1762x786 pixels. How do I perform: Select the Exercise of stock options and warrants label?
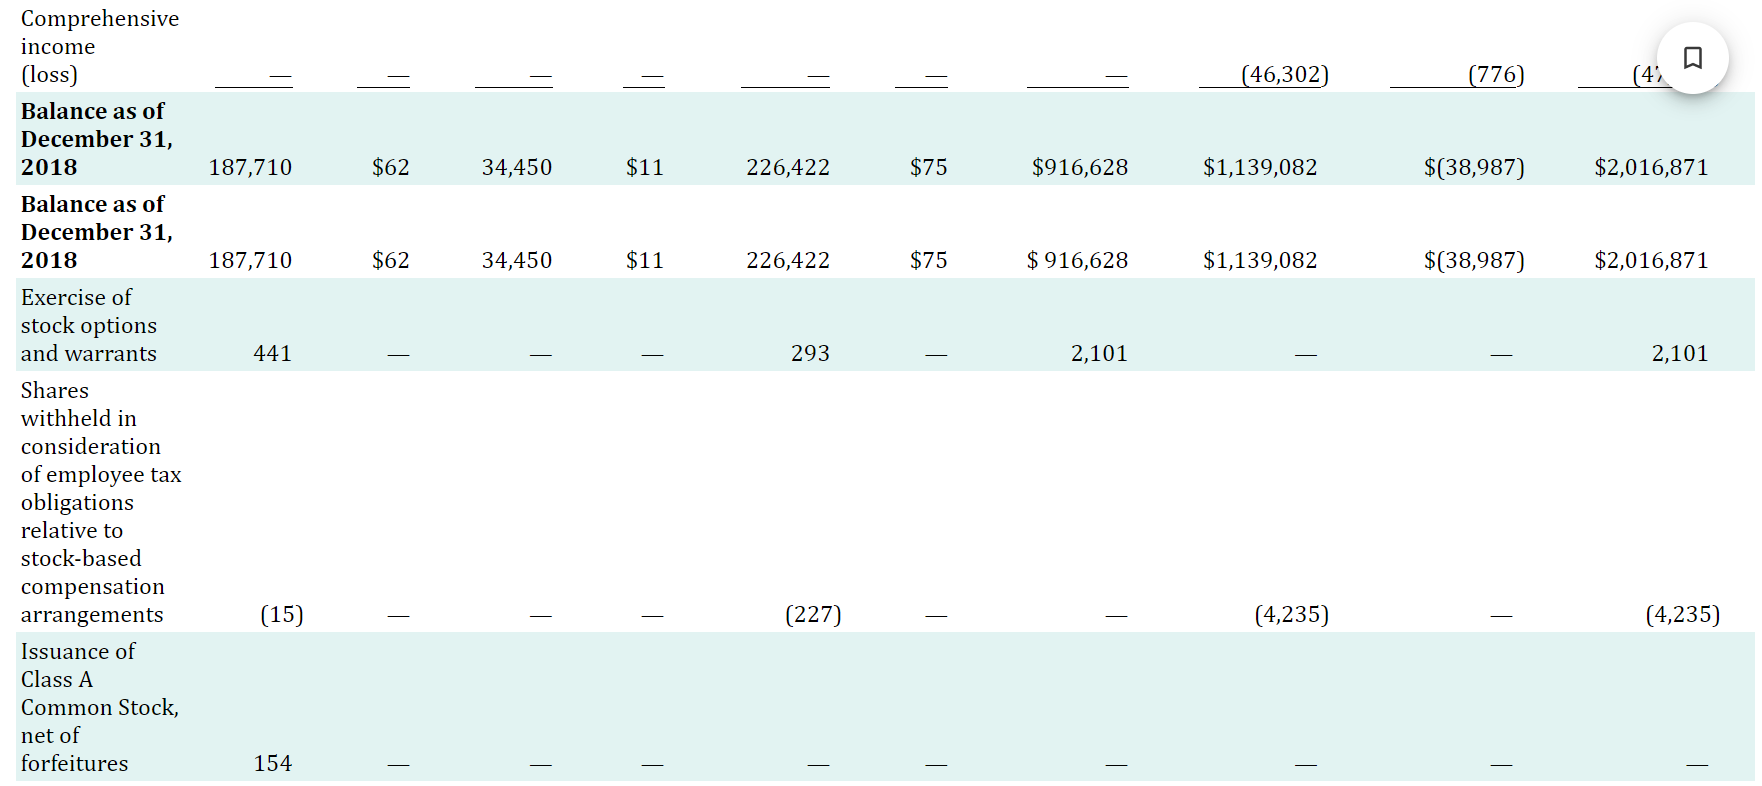88,325
